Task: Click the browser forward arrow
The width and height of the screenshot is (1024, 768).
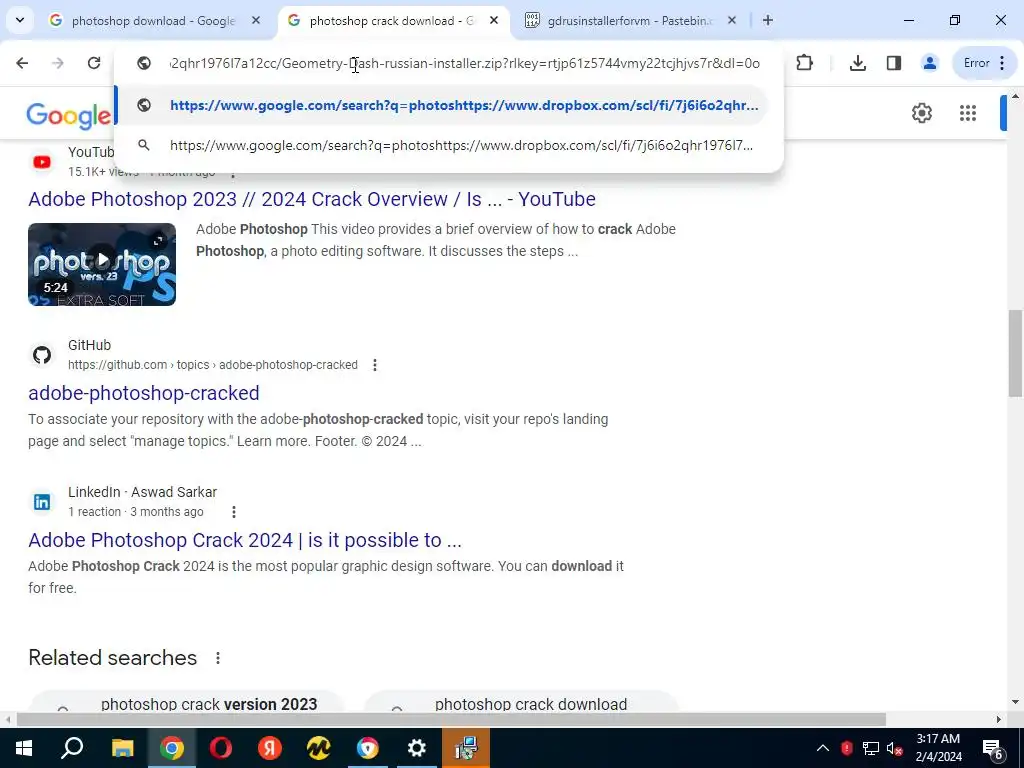Action: [58, 63]
